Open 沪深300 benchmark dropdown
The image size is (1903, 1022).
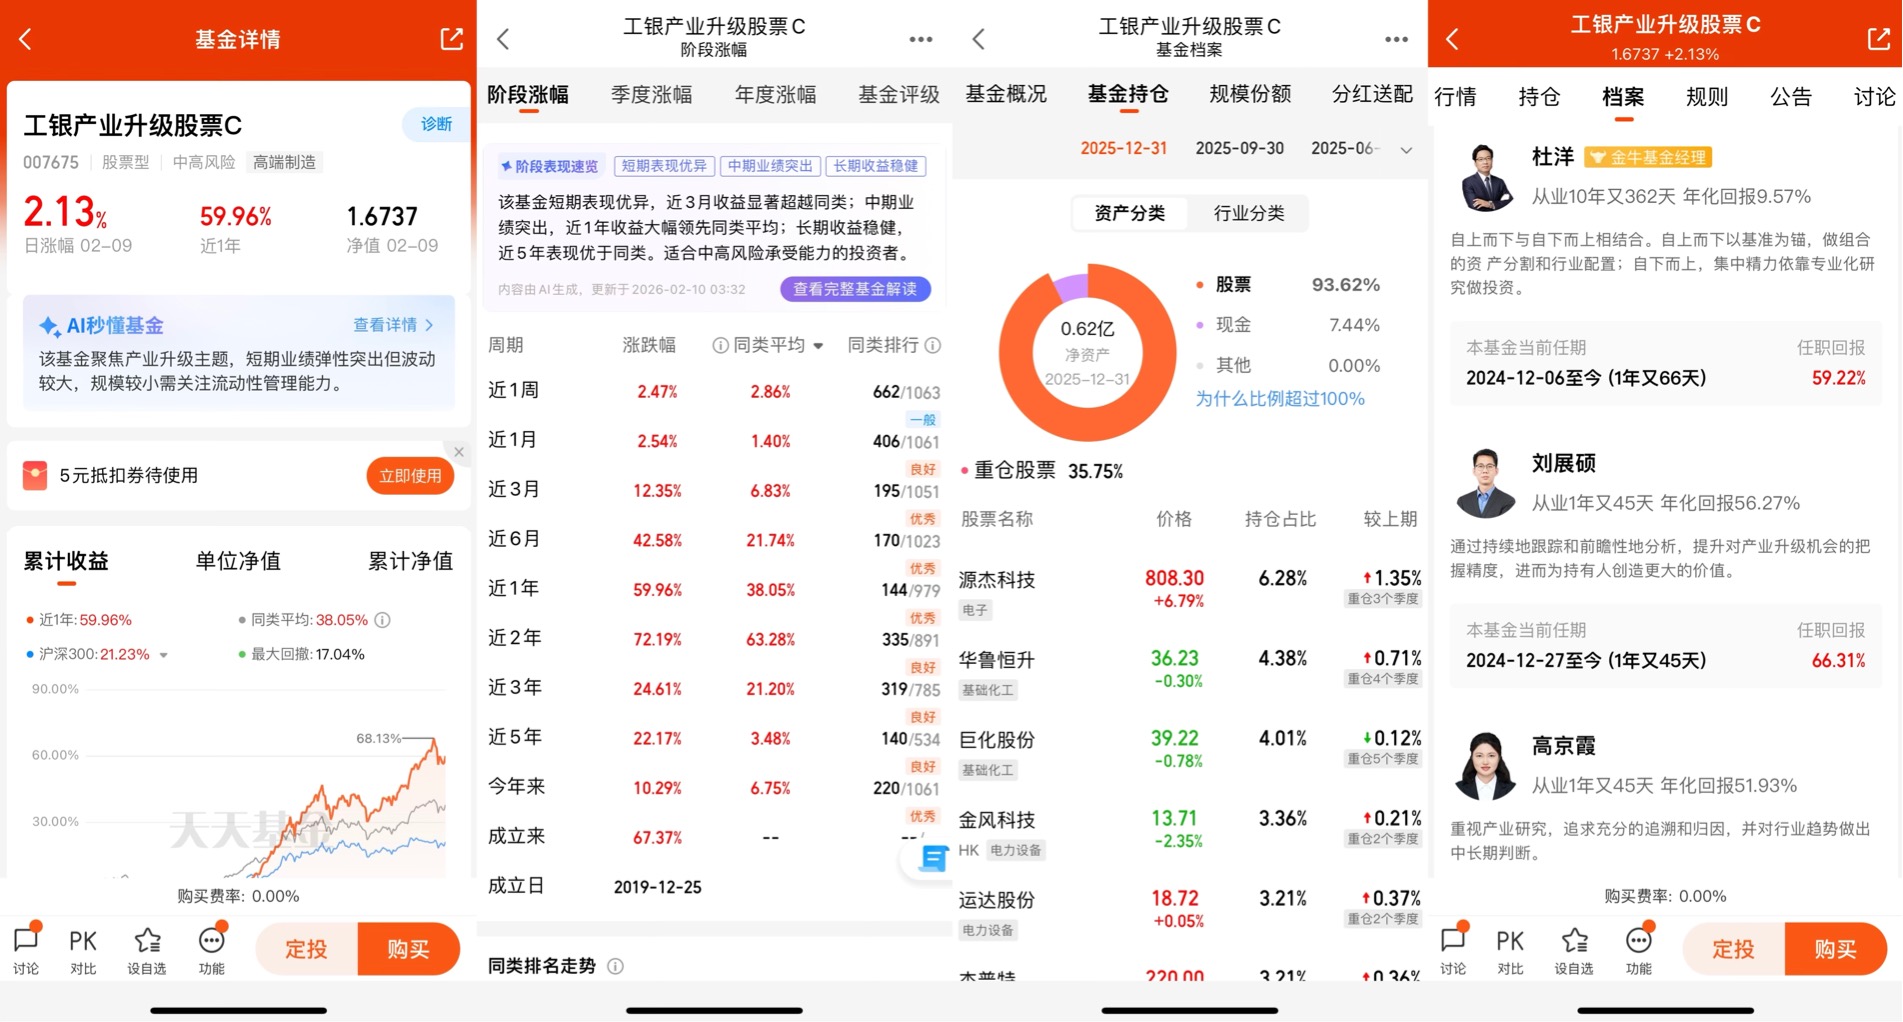164,655
